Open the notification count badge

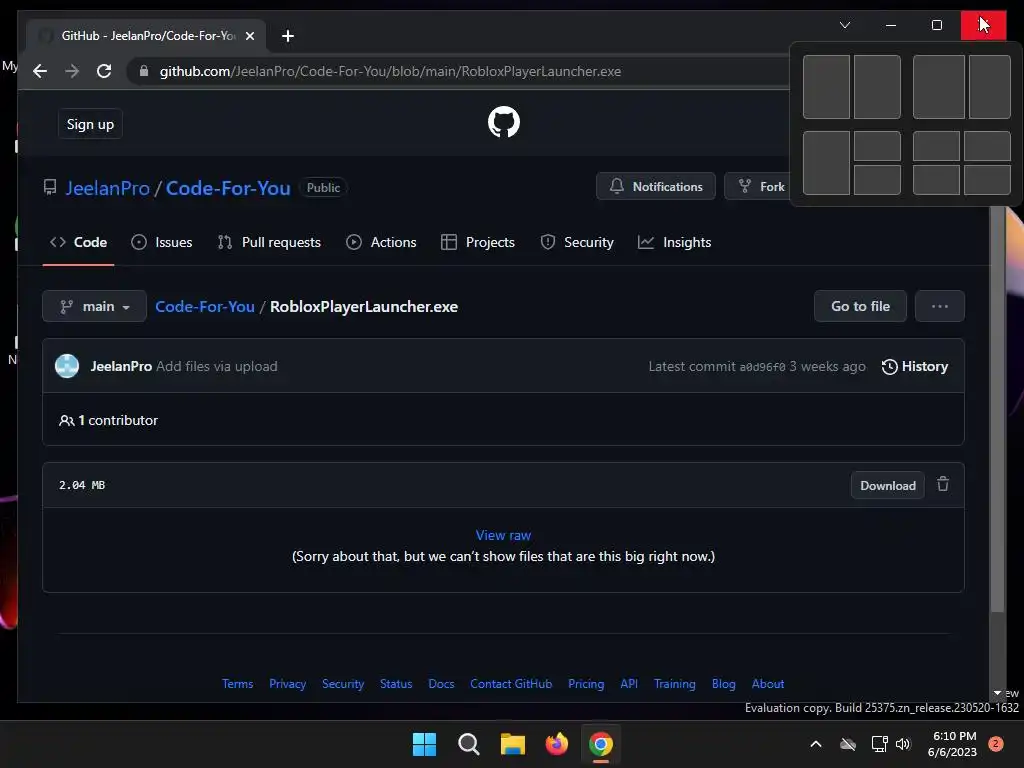995,744
